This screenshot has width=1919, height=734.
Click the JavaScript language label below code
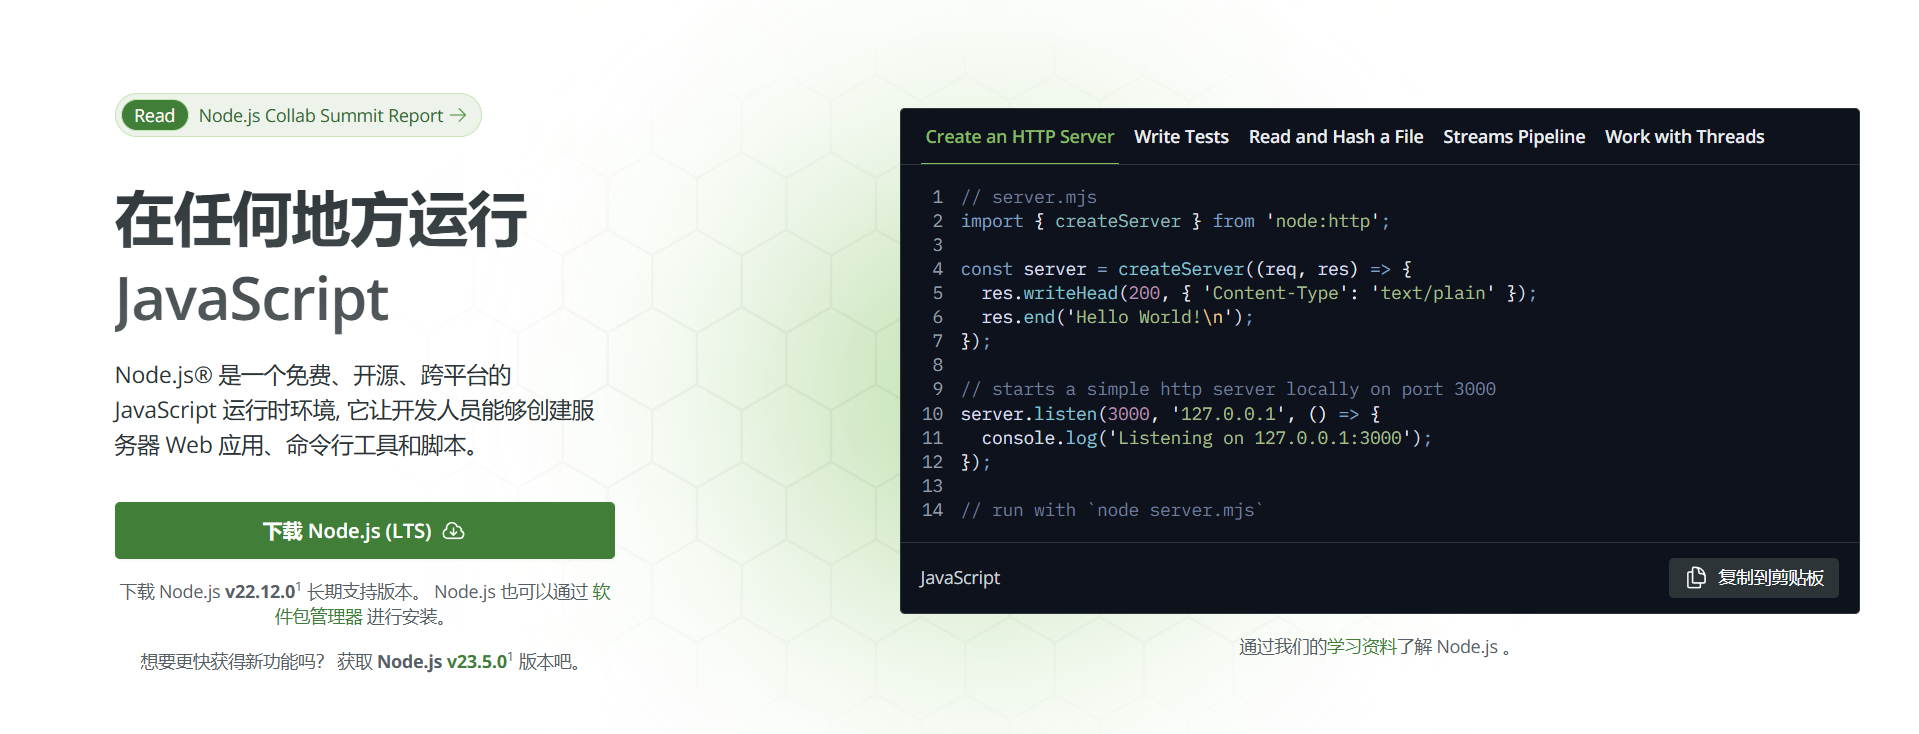coord(960,578)
